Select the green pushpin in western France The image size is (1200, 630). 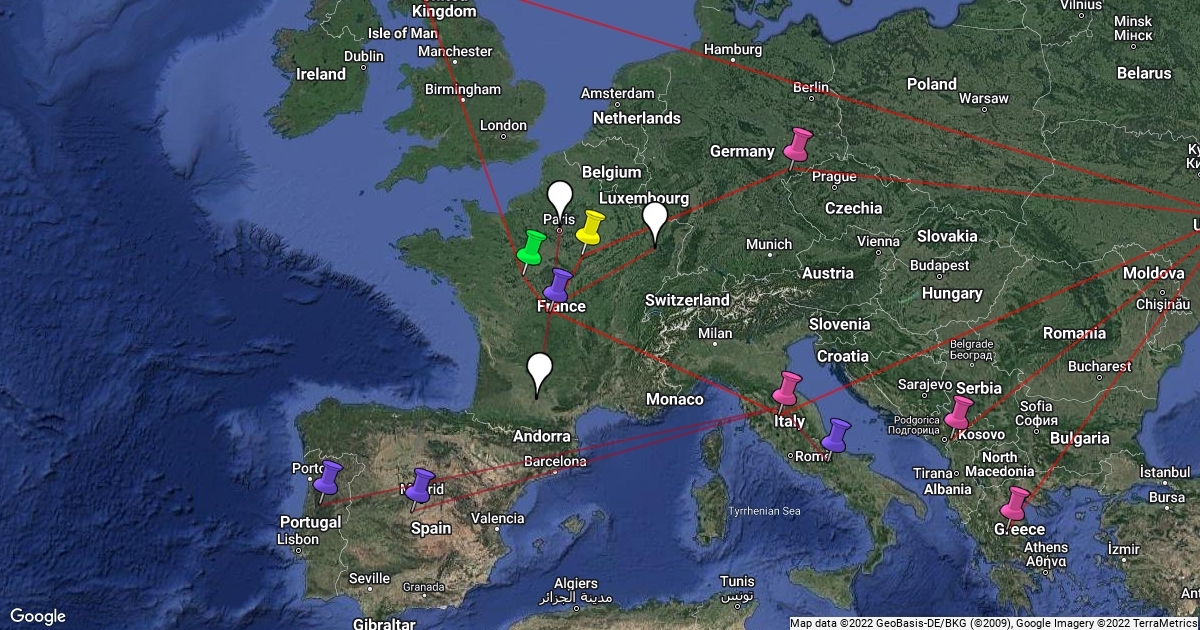(x=530, y=250)
